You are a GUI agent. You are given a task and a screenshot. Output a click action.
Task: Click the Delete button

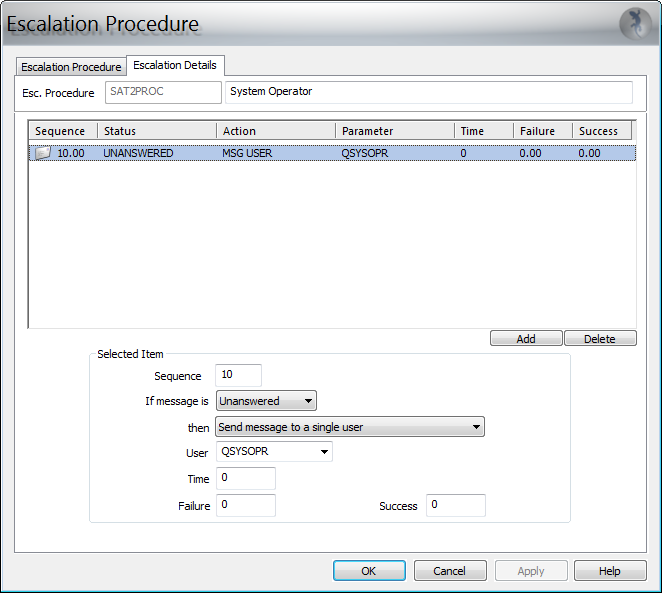tap(600, 339)
